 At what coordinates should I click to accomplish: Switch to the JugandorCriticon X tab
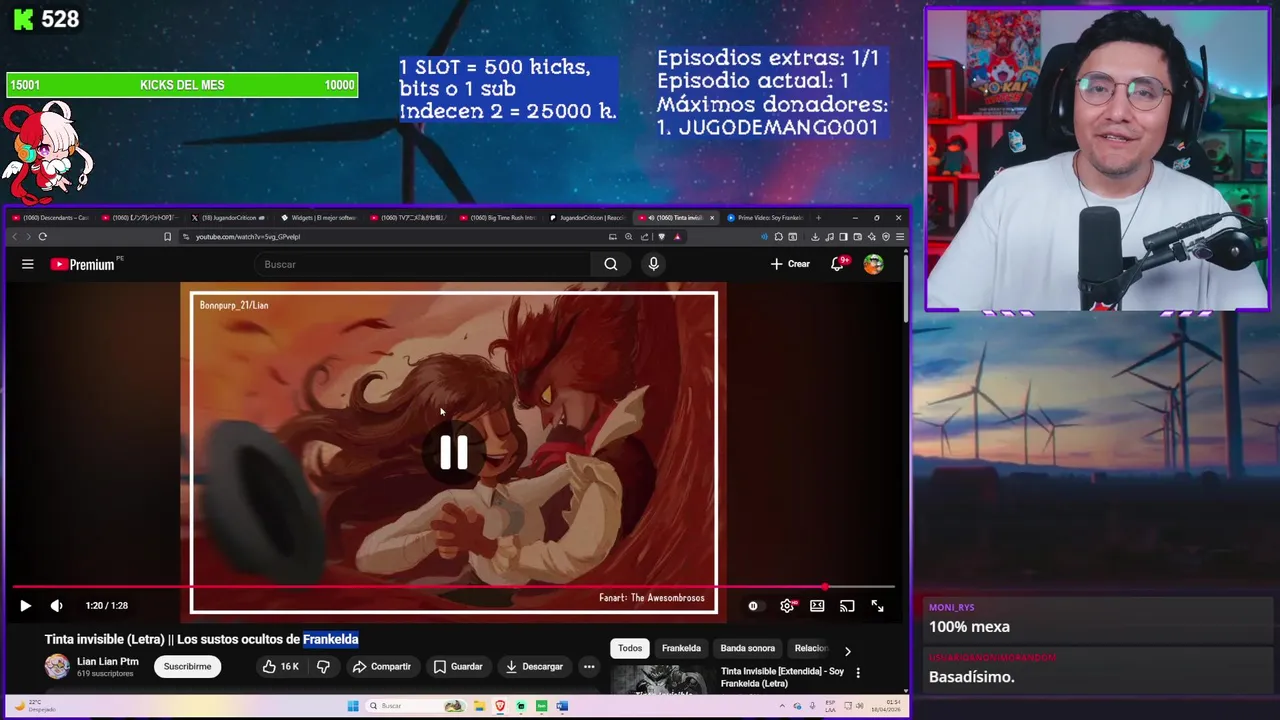tap(231, 218)
